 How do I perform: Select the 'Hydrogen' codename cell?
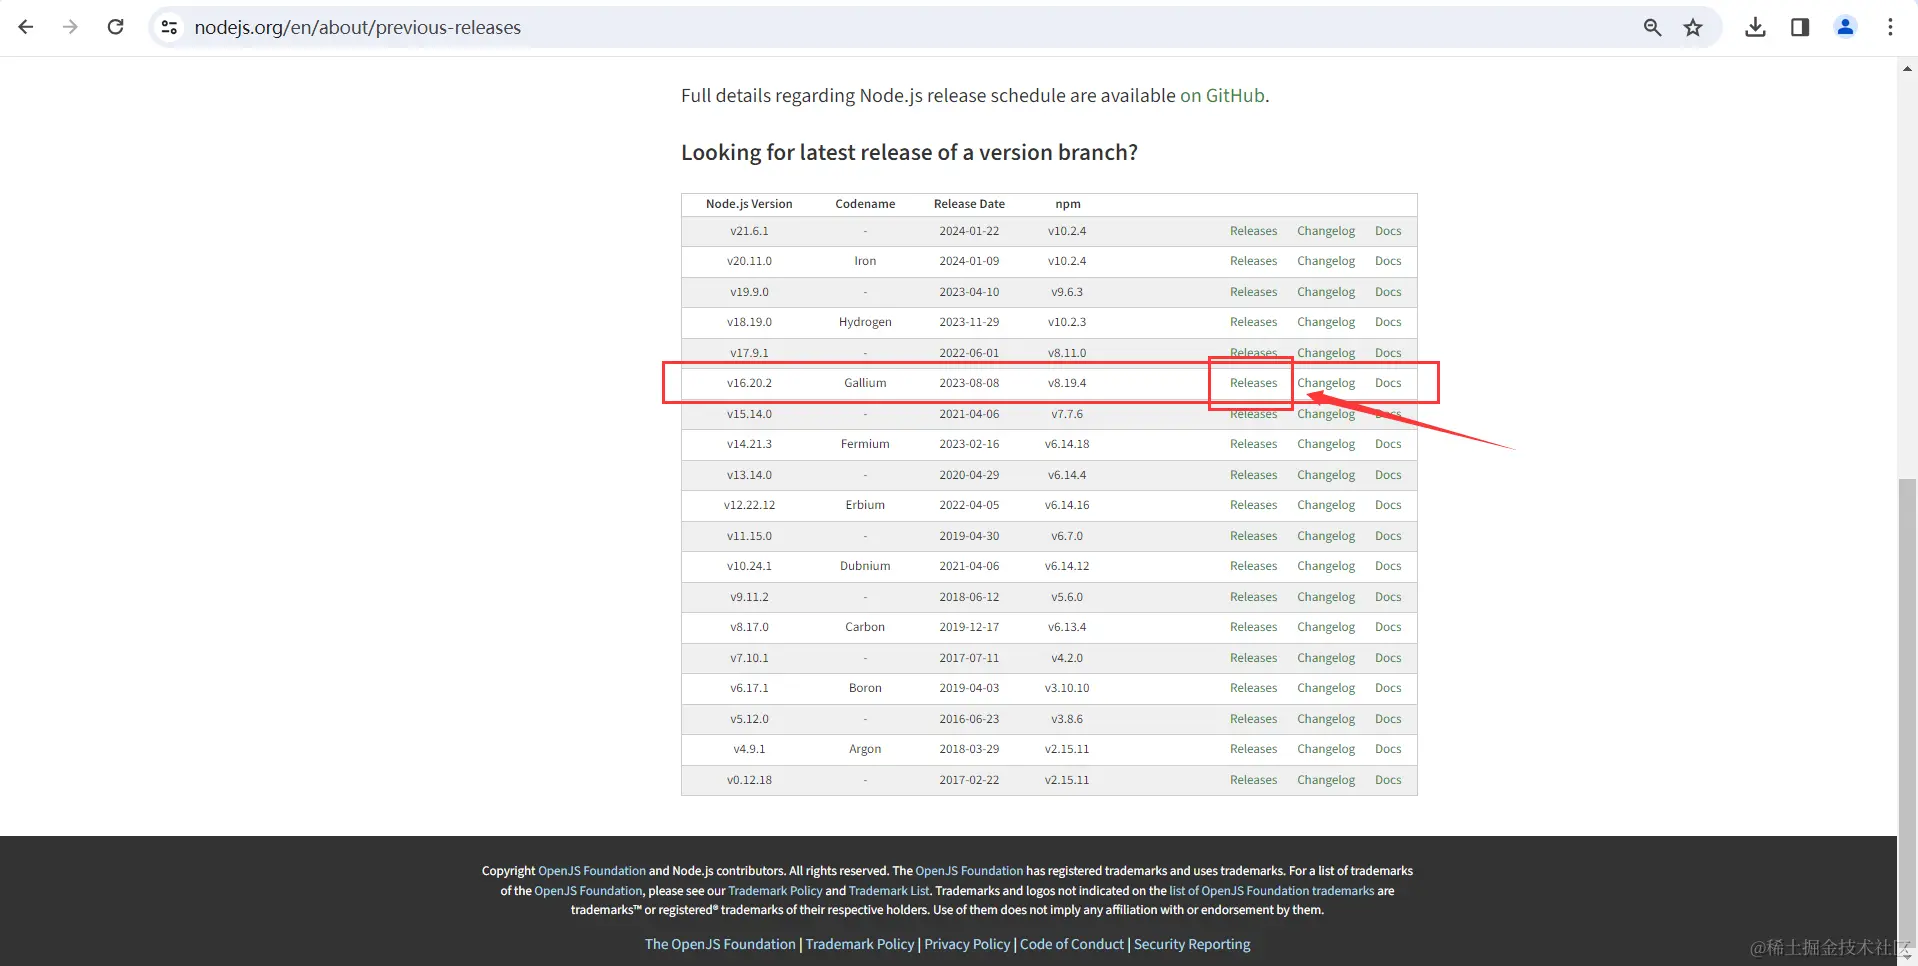pyautogui.click(x=865, y=322)
